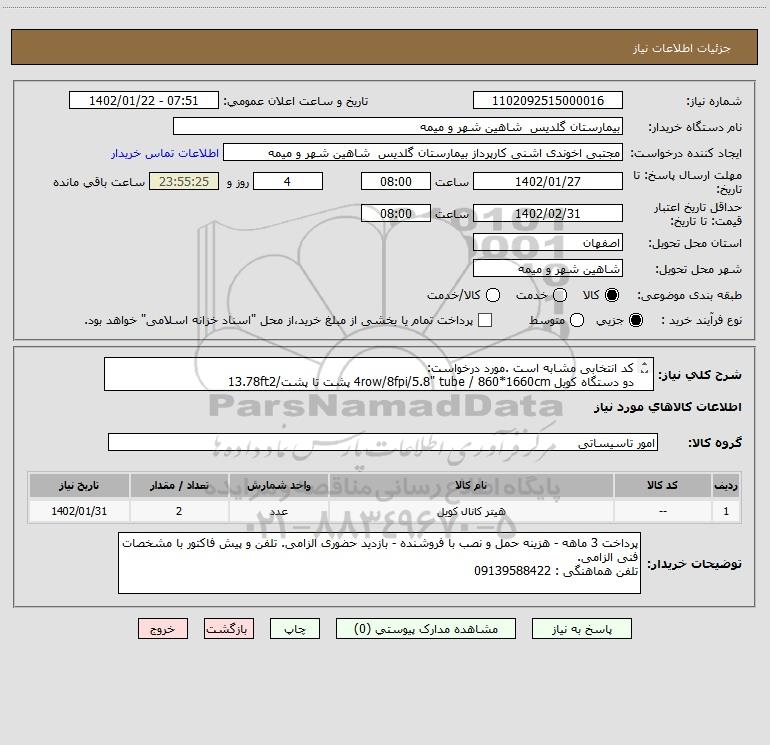Click the بازگشت back button
The height and width of the screenshot is (745, 770).
[229, 629]
